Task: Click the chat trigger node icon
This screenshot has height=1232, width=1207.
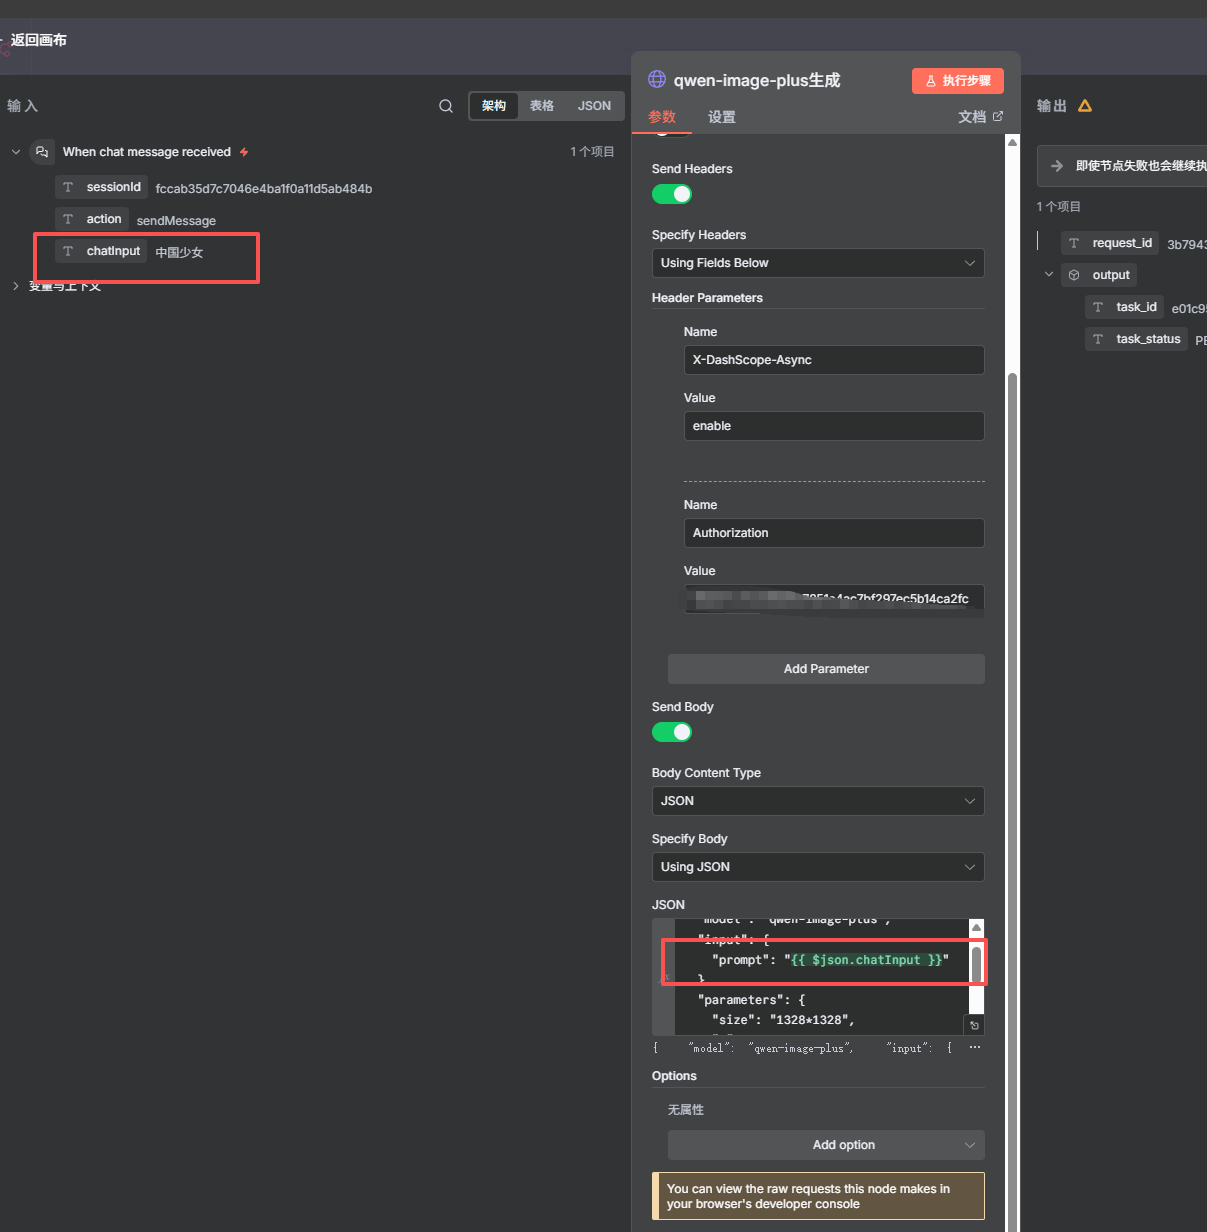Action: tap(42, 152)
